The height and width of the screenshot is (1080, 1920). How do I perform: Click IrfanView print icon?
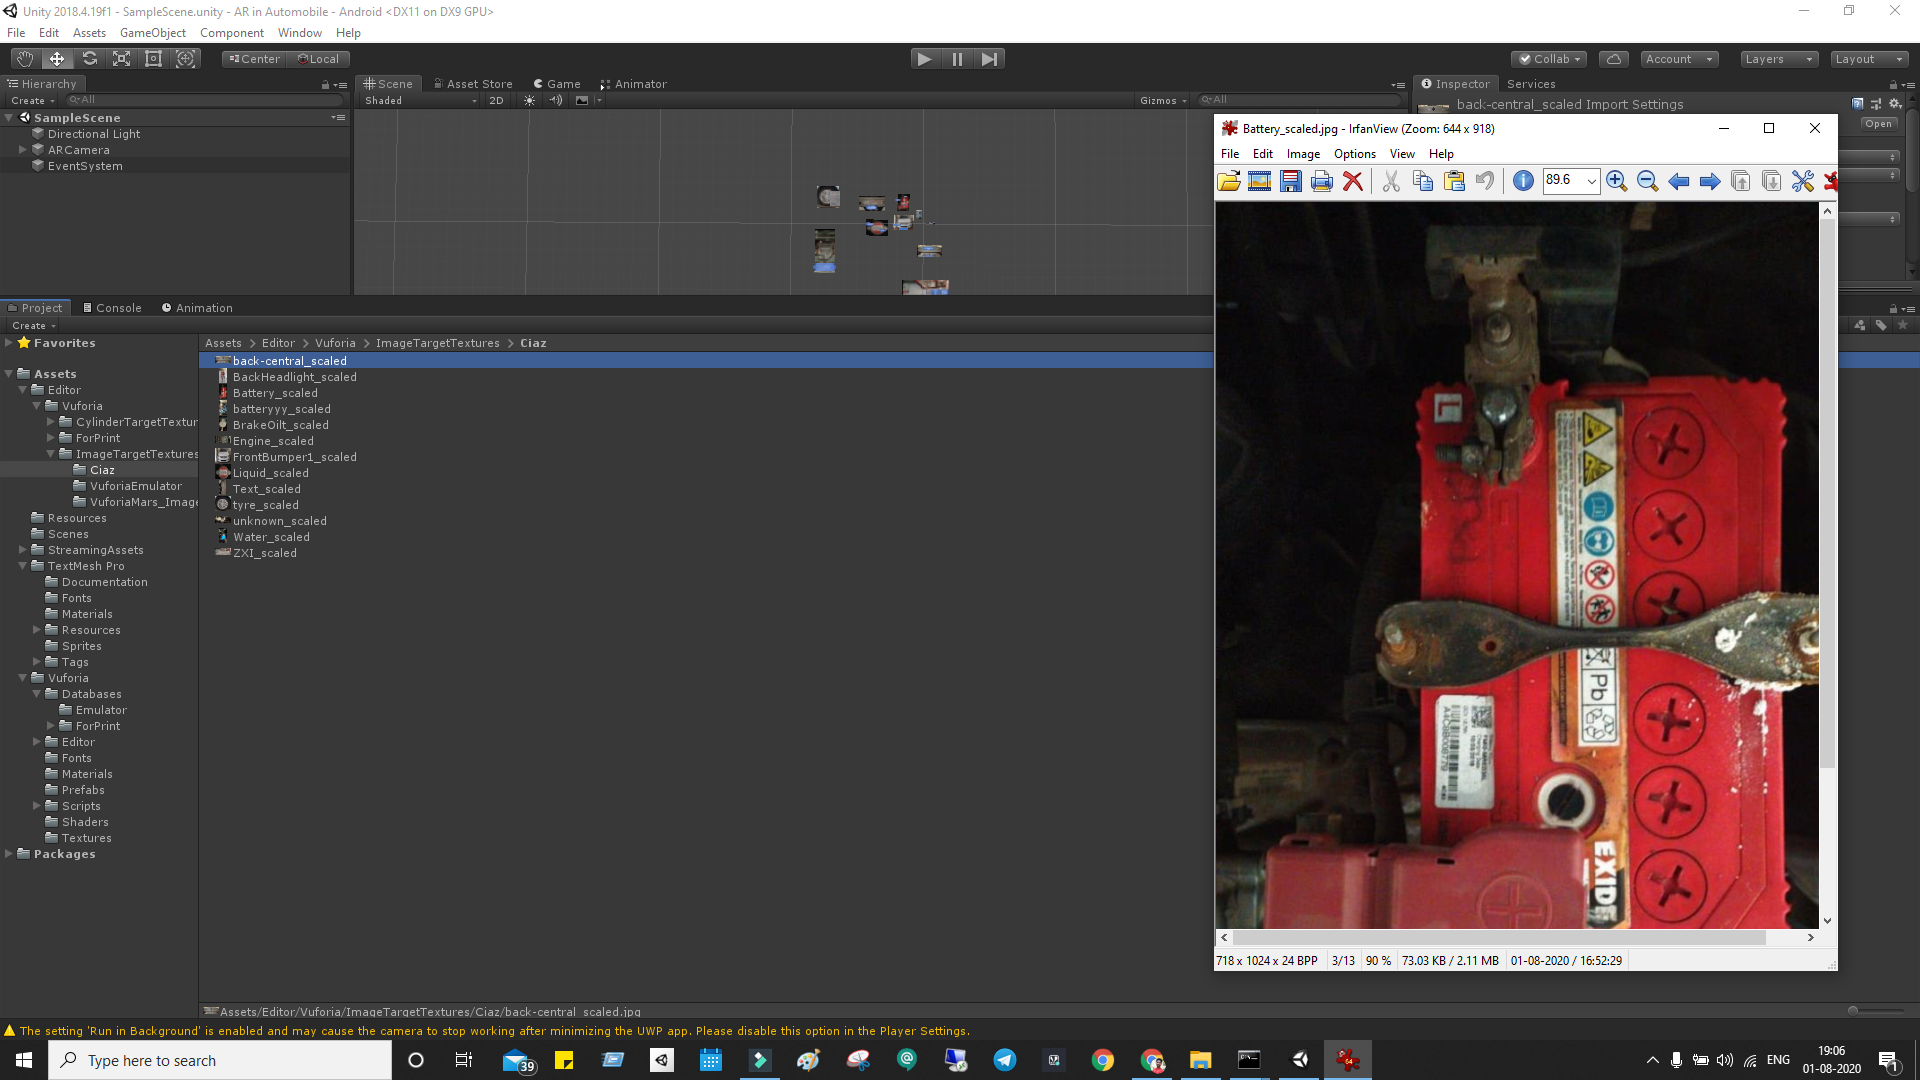point(1321,181)
